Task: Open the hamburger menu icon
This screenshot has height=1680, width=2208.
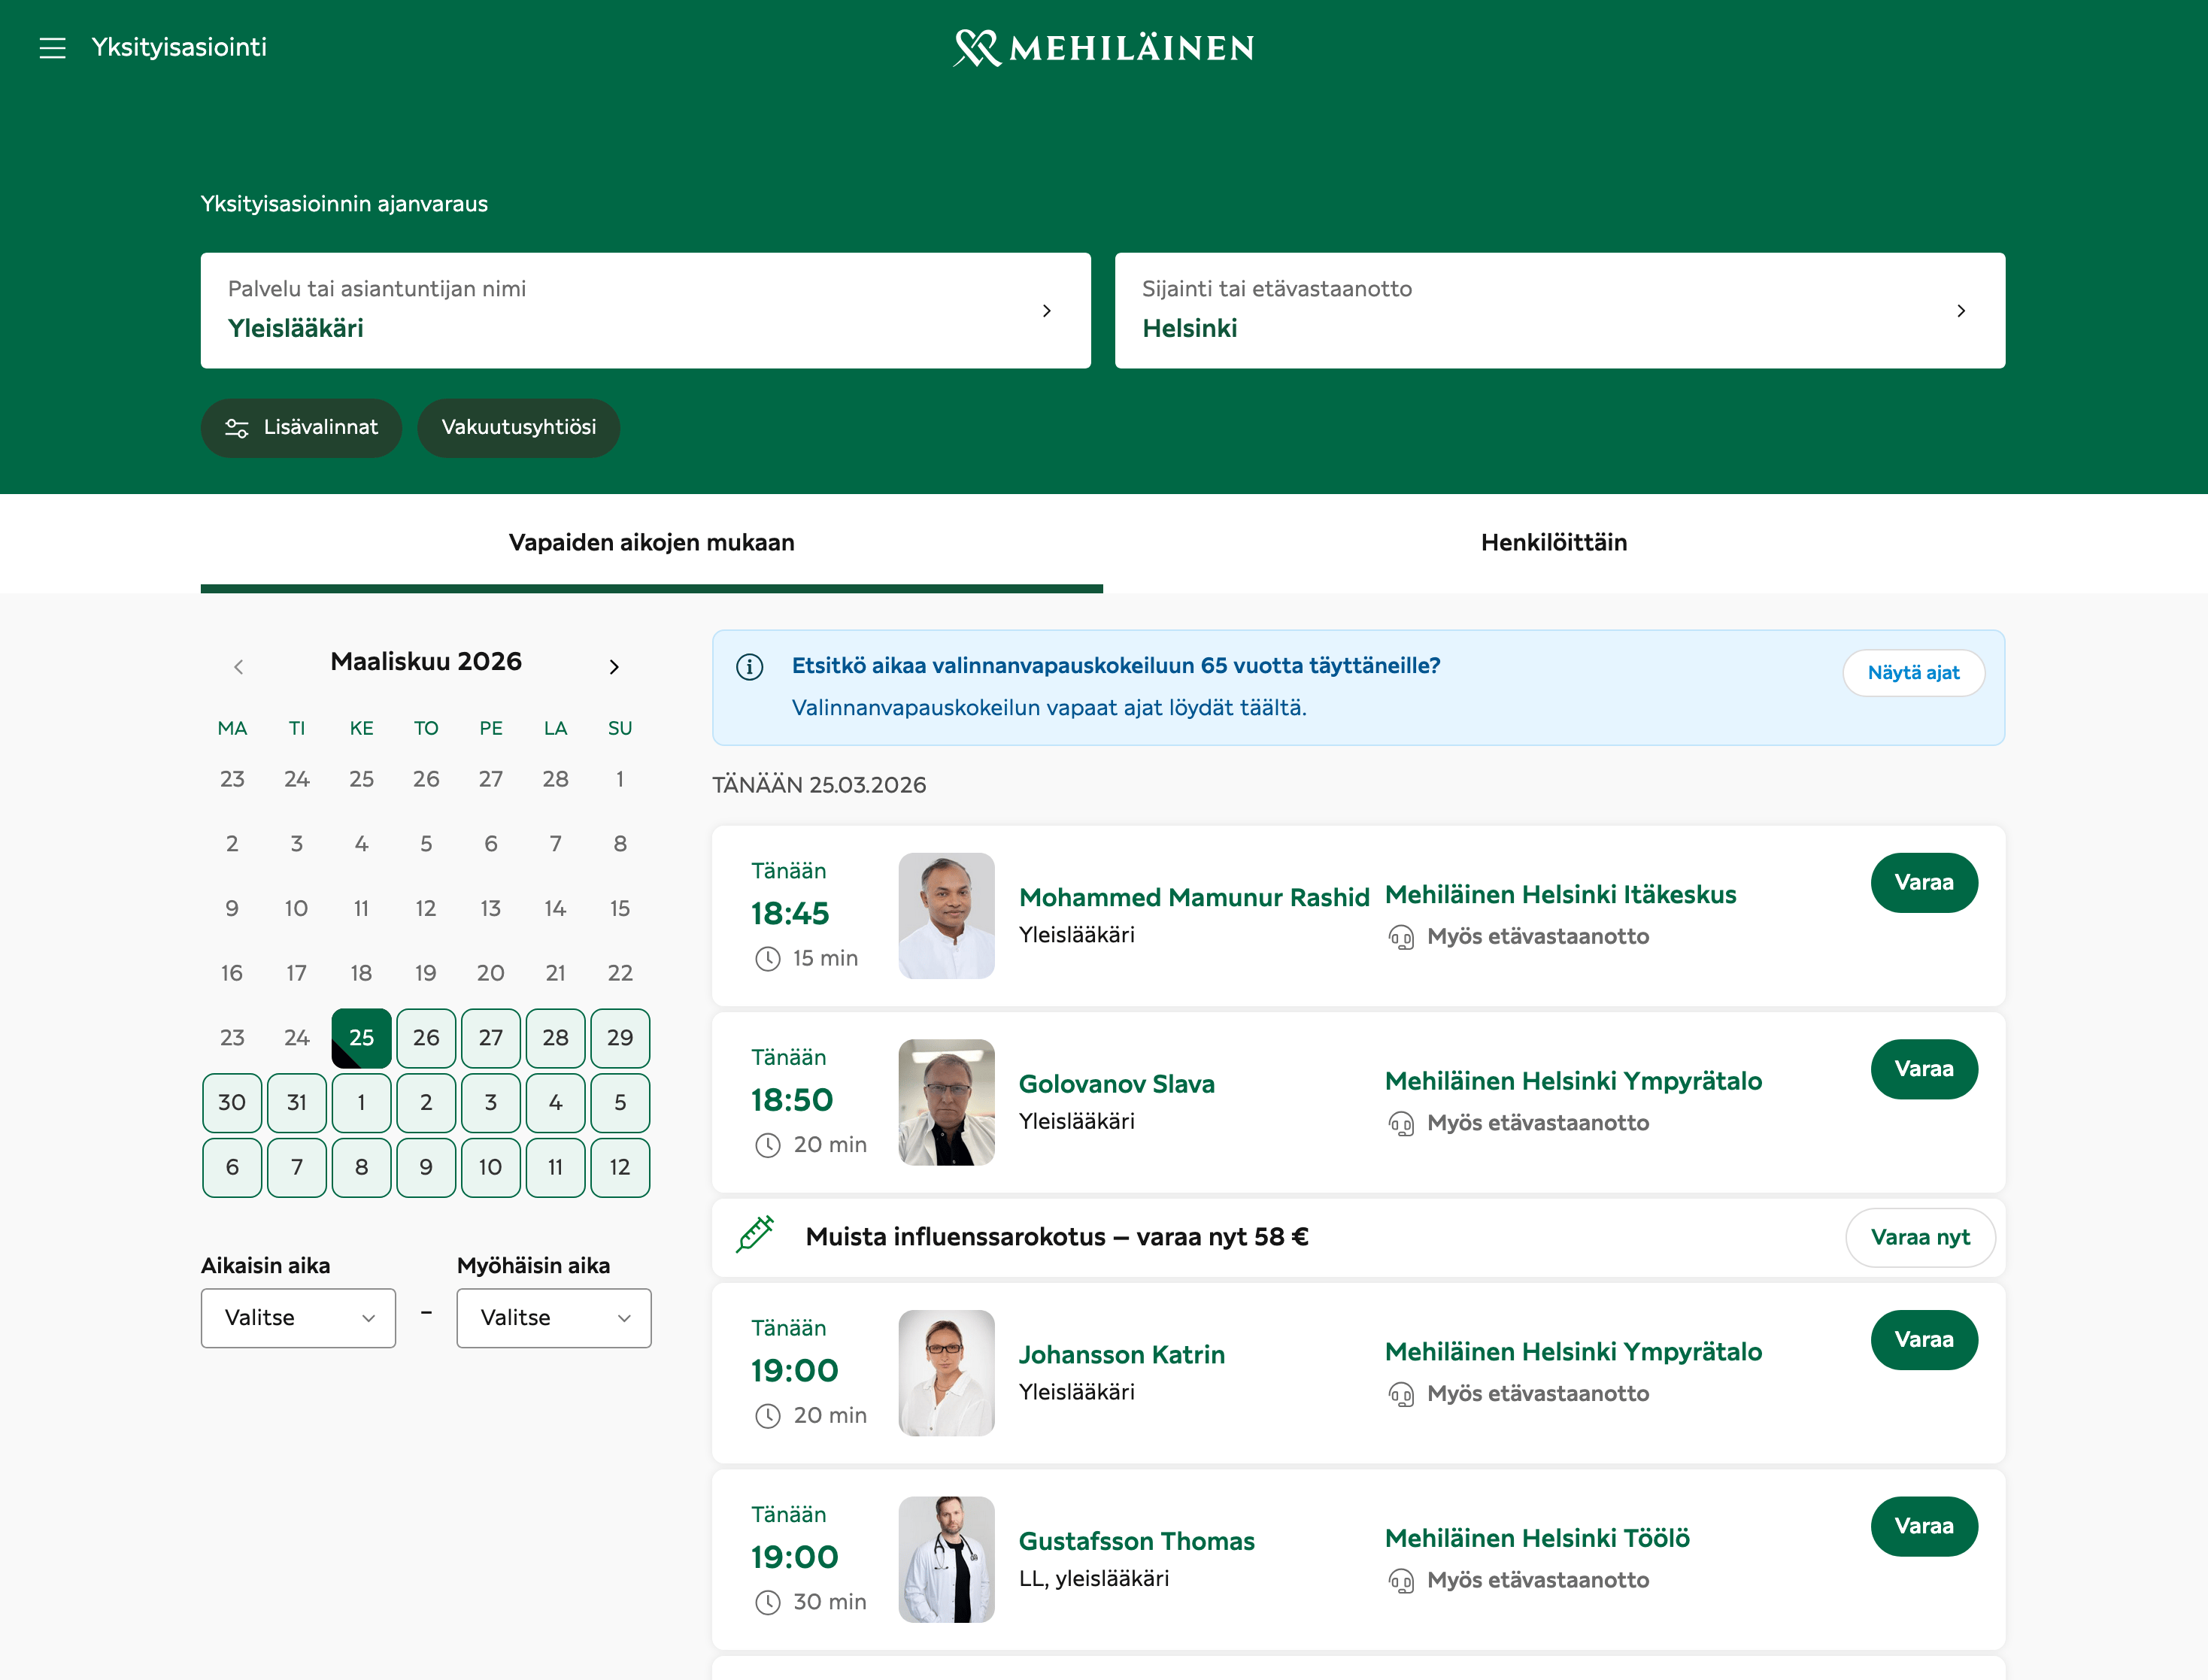Action: click(x=52, y=47)
